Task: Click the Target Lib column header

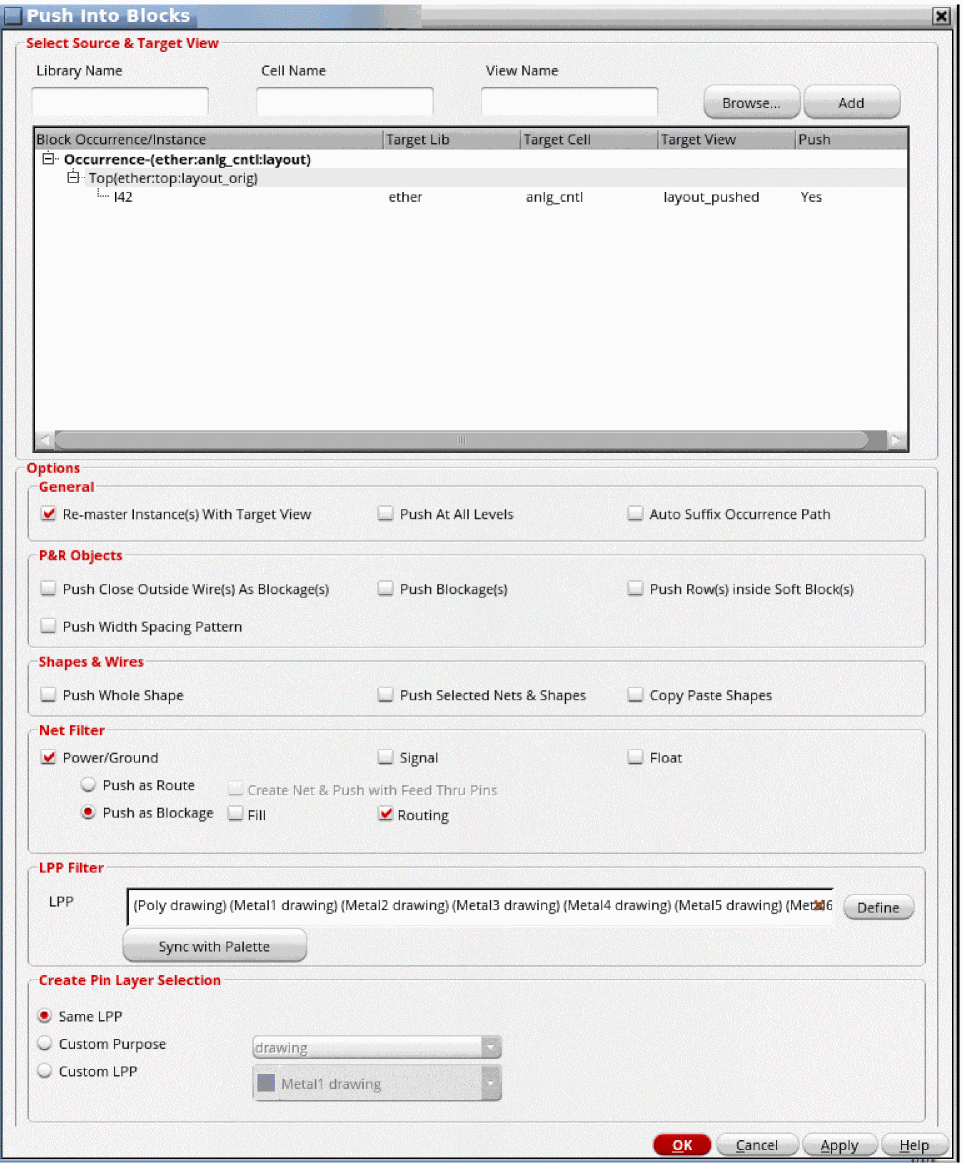Action: 451,139
